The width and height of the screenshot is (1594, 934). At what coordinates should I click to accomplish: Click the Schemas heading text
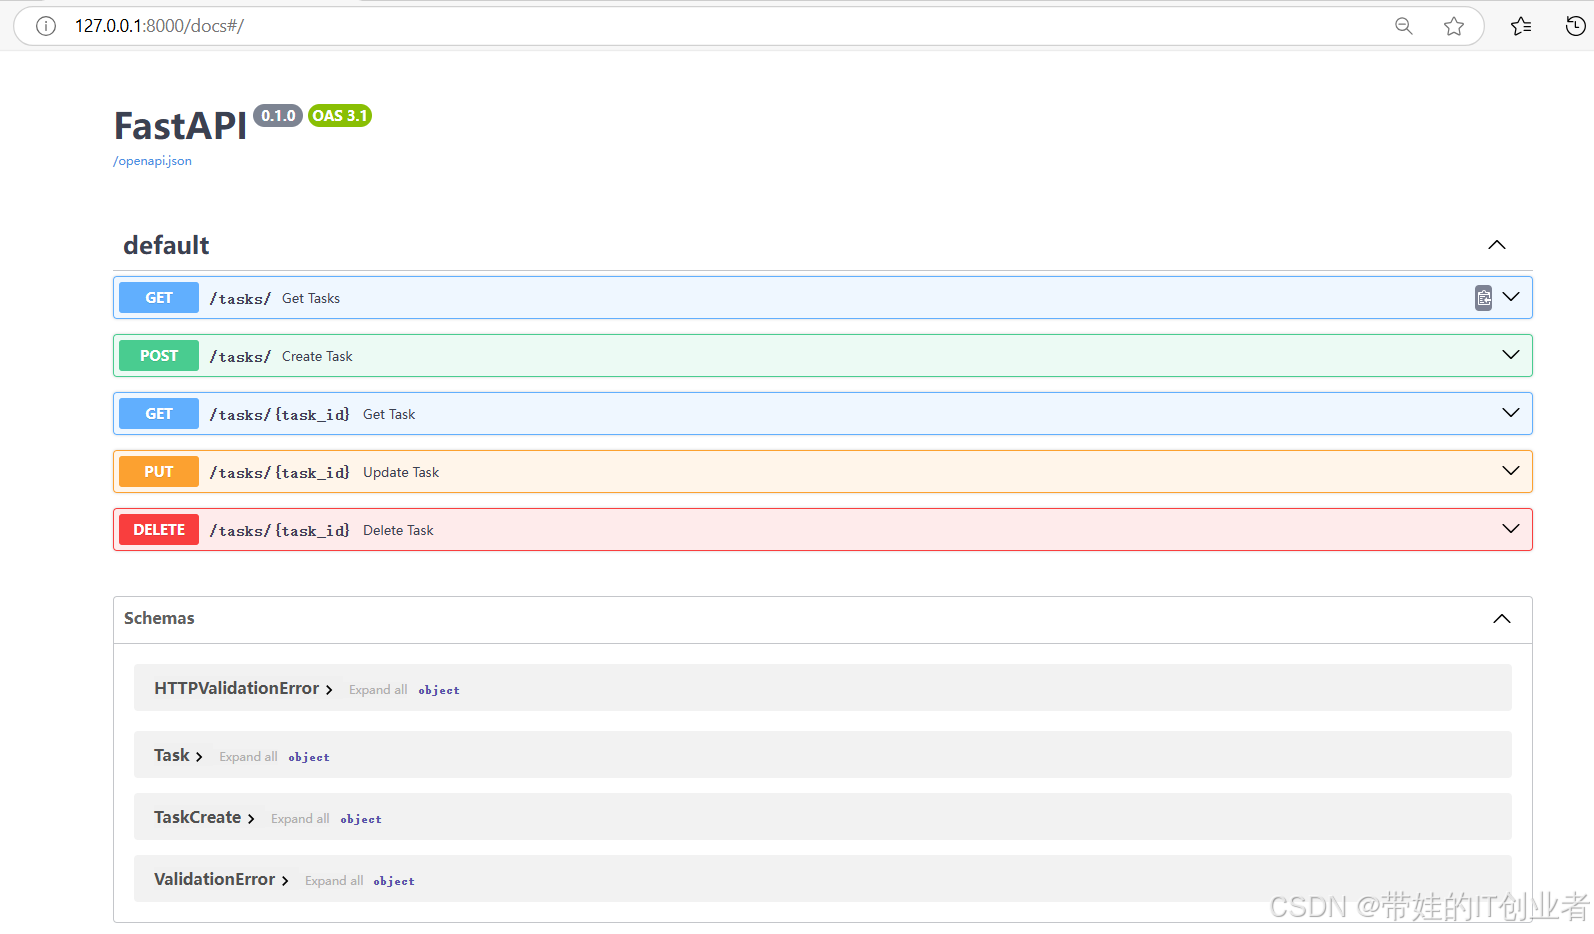159,618
